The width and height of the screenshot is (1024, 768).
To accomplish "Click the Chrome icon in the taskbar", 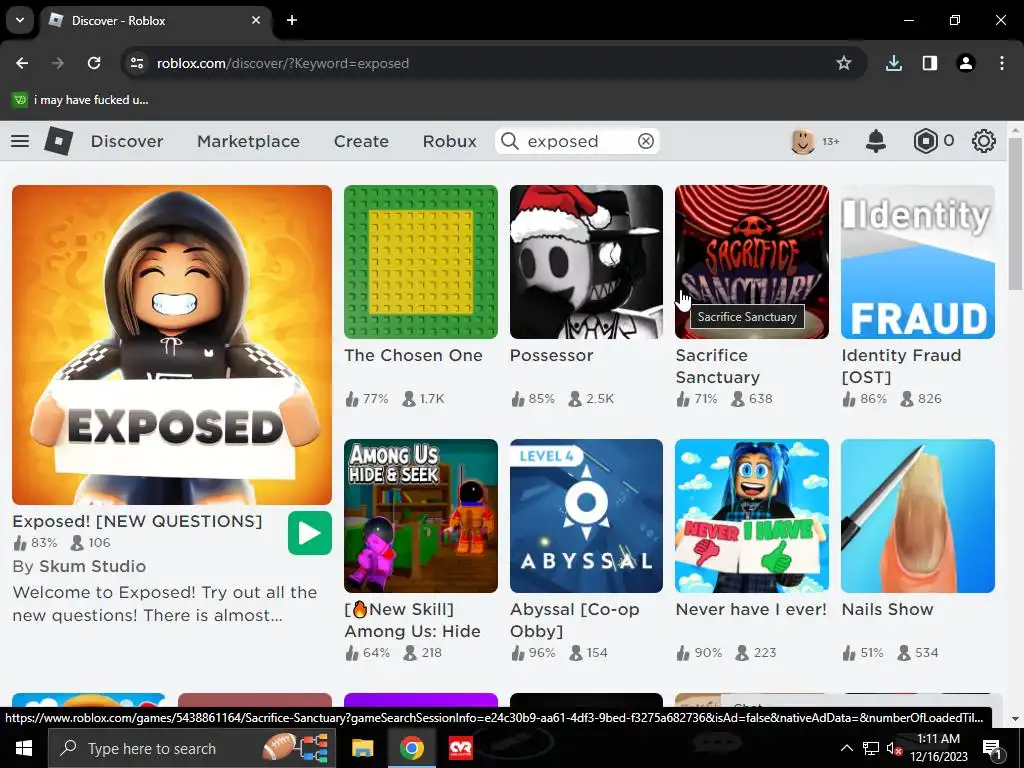I will [411, 748].
